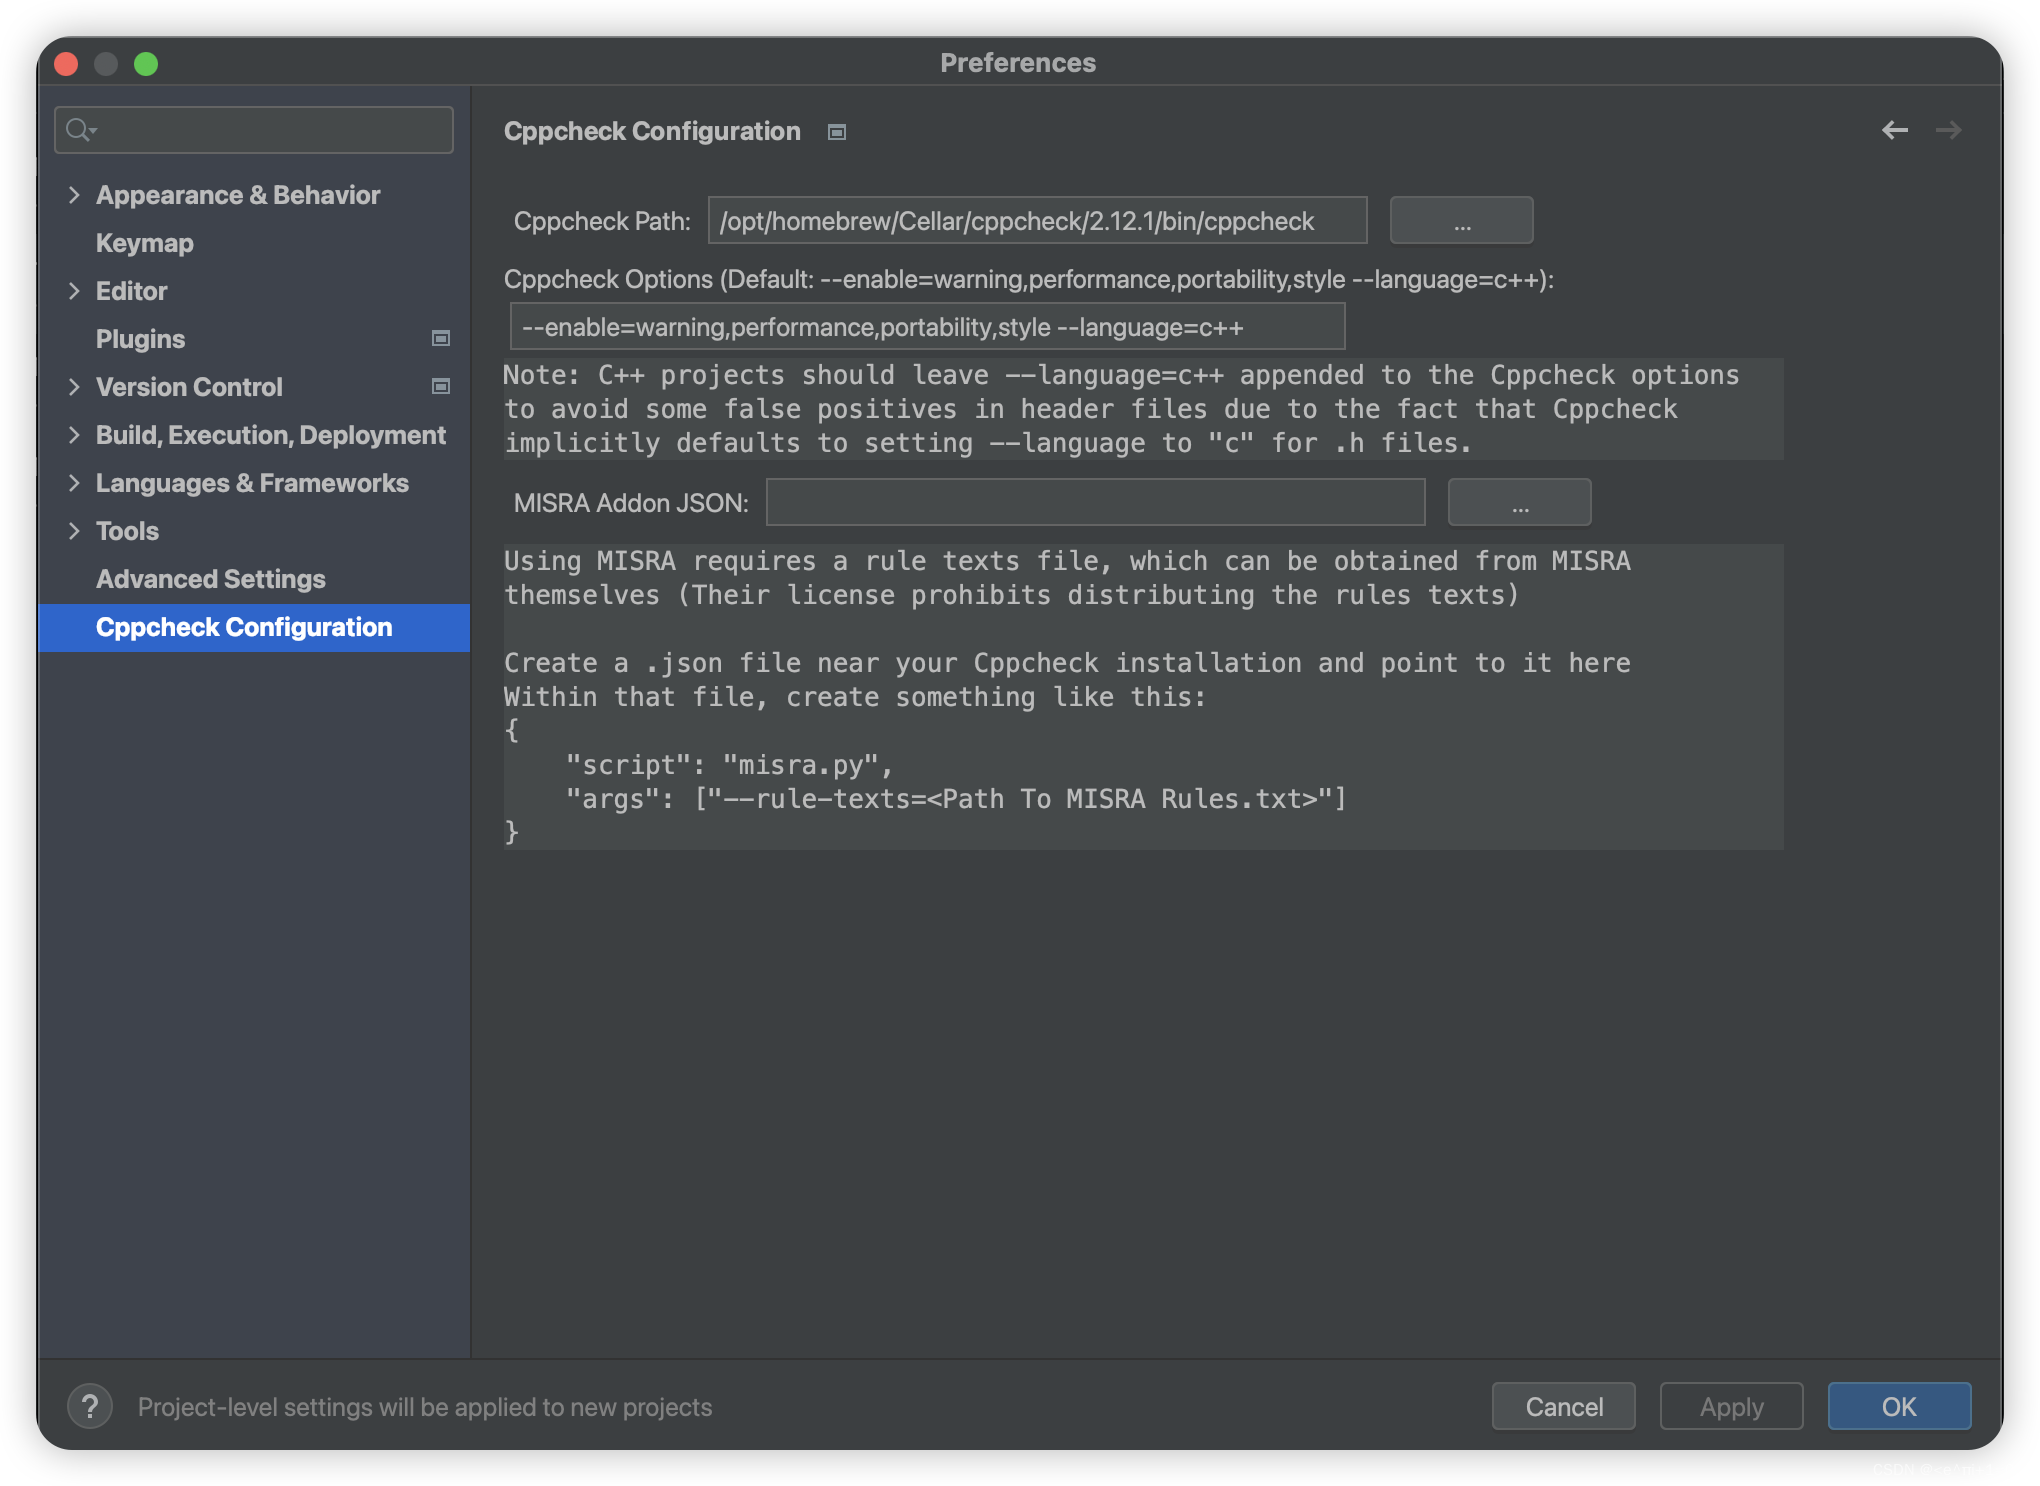The height and width of the screenshot is (1486, 2040).
Task: Expand the Appearance & Behavior section
Action: 75,195
